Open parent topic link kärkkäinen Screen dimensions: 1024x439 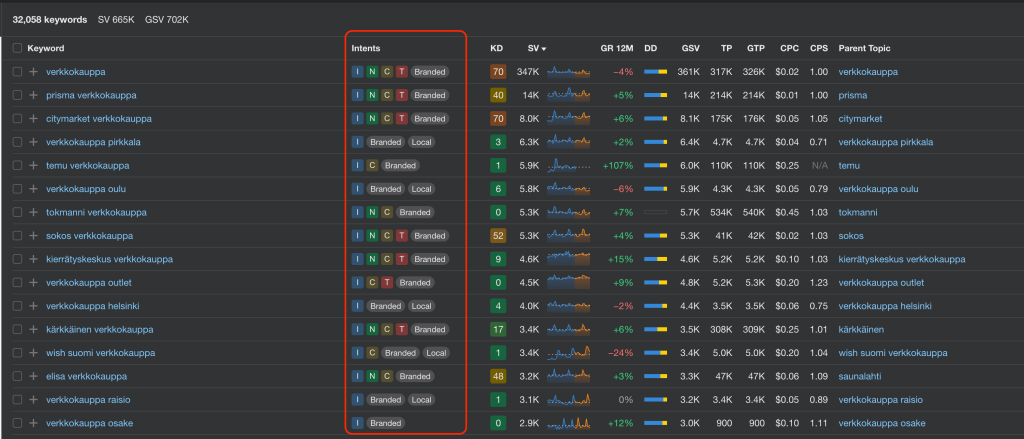point(861,330)
